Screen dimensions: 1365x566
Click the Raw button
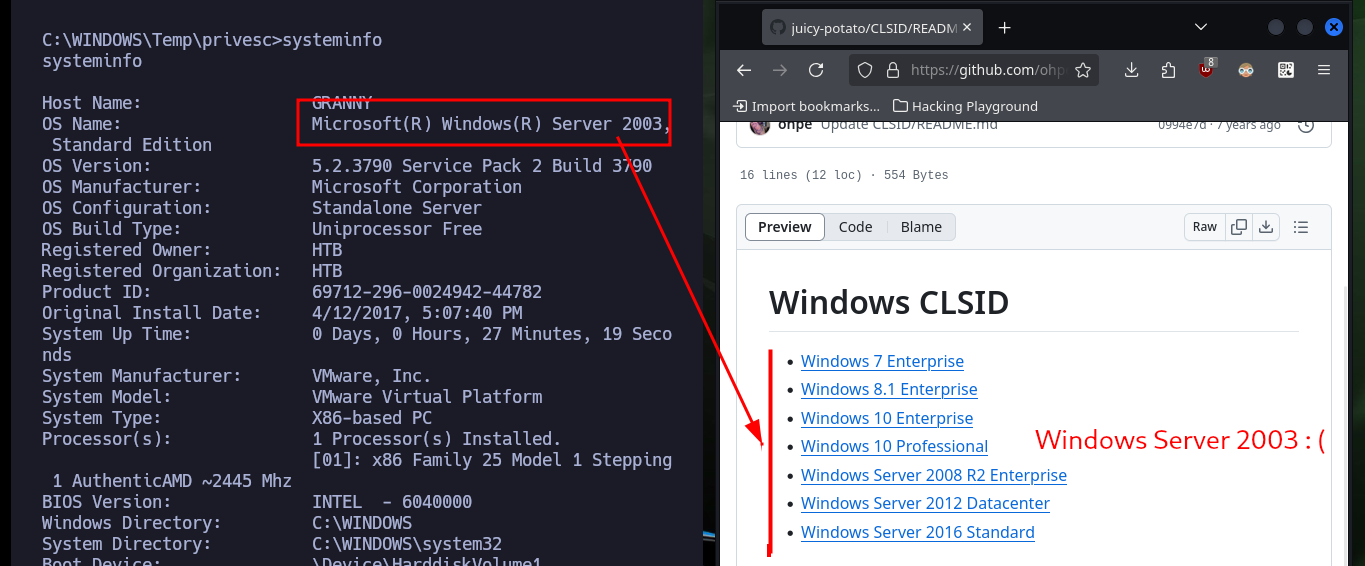click(1205, 227)
